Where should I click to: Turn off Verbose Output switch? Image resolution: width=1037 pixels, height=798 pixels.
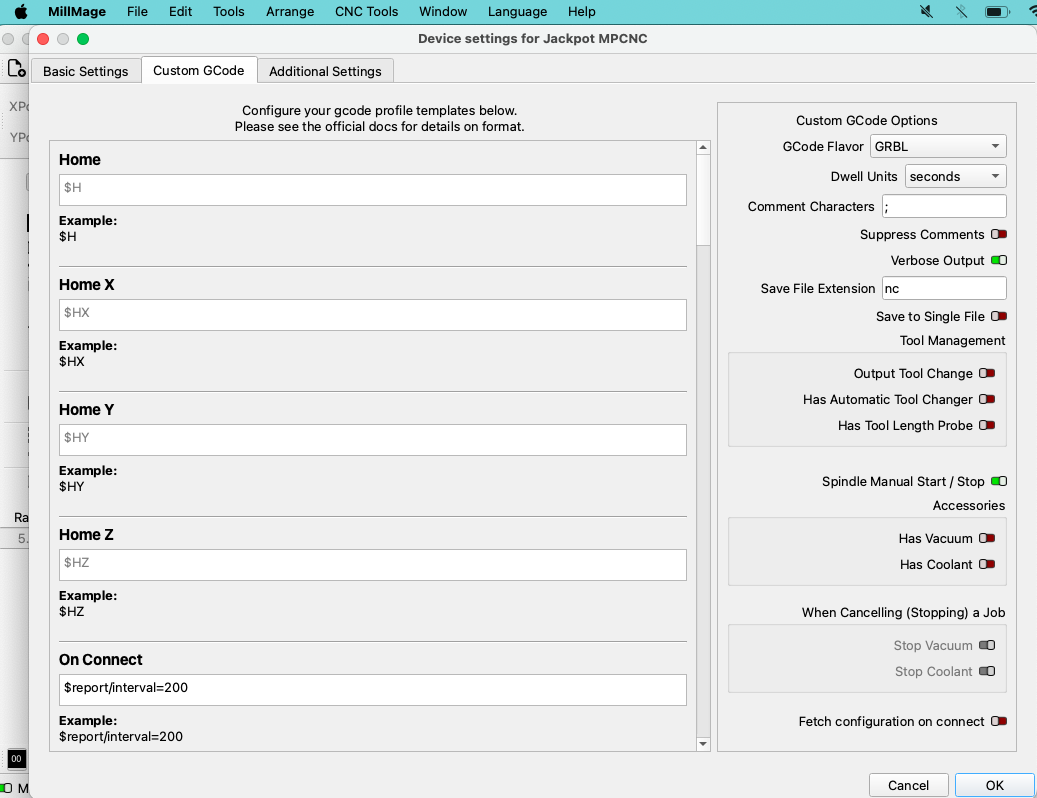[x=998, y=261]
